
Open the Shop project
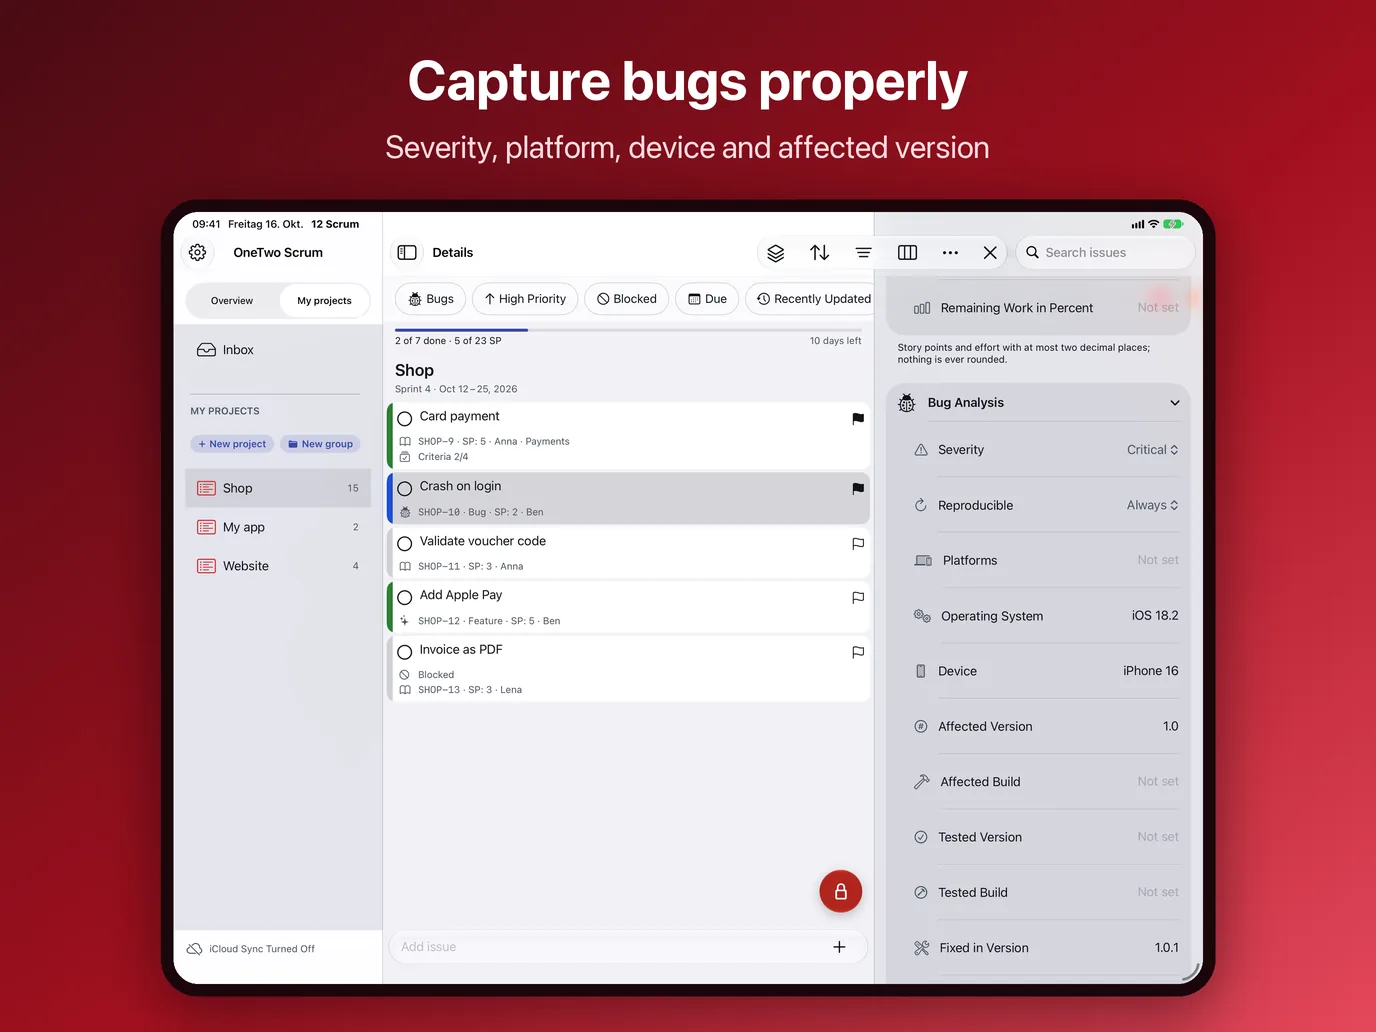278,488
